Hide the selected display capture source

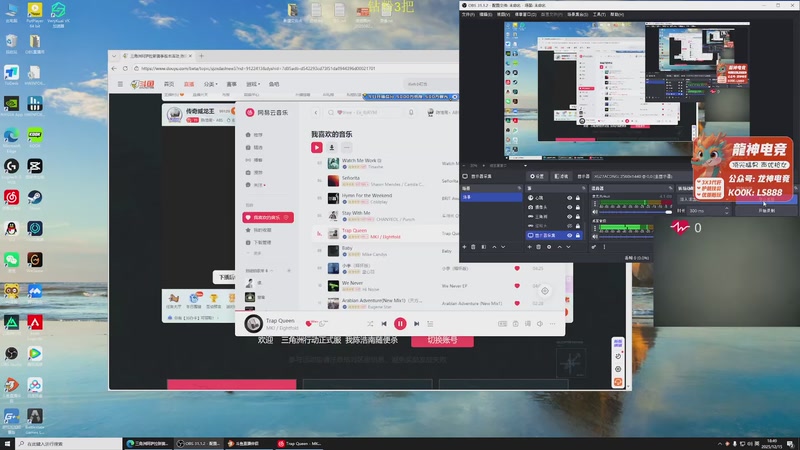click(569, 235)
